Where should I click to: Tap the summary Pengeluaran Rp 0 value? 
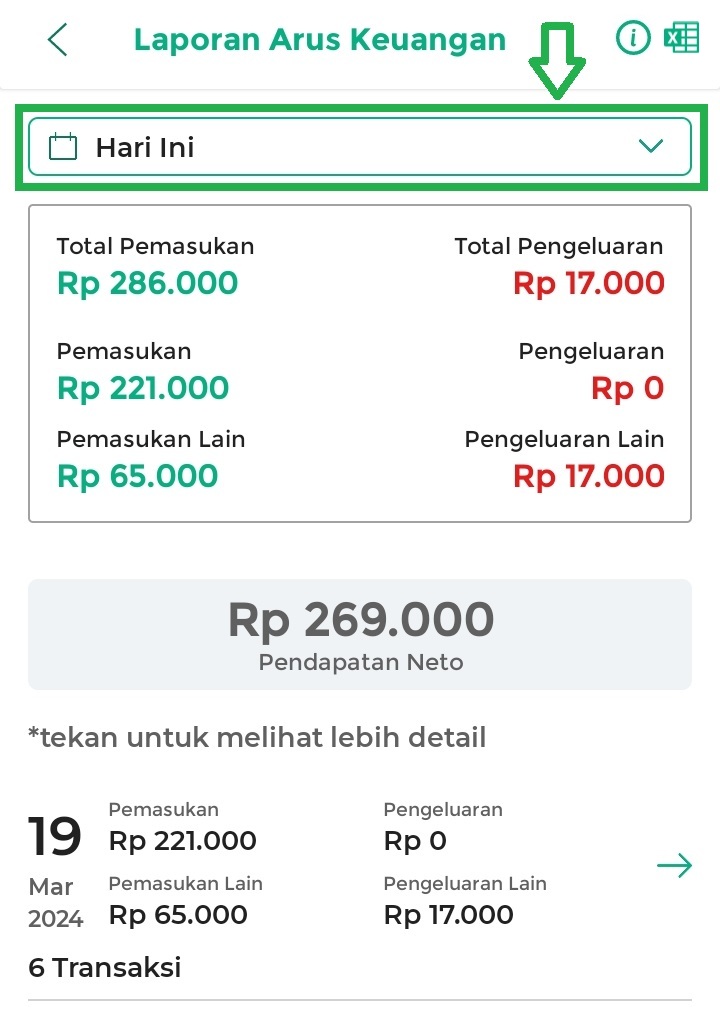(627, 388)
